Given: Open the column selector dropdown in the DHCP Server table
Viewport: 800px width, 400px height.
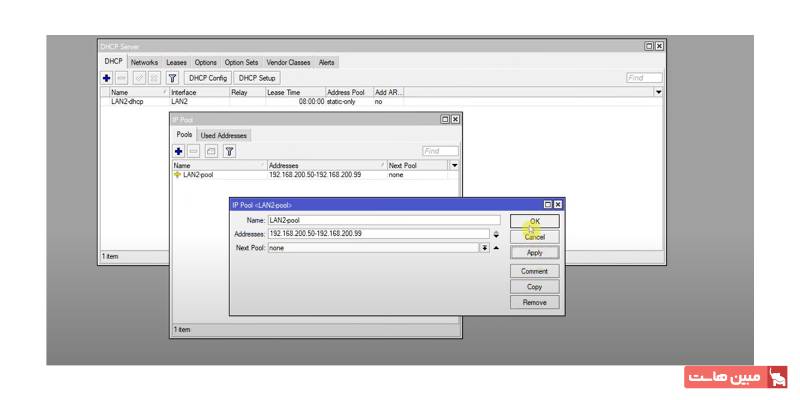Looking at the screenshot, I should (658, 92).
